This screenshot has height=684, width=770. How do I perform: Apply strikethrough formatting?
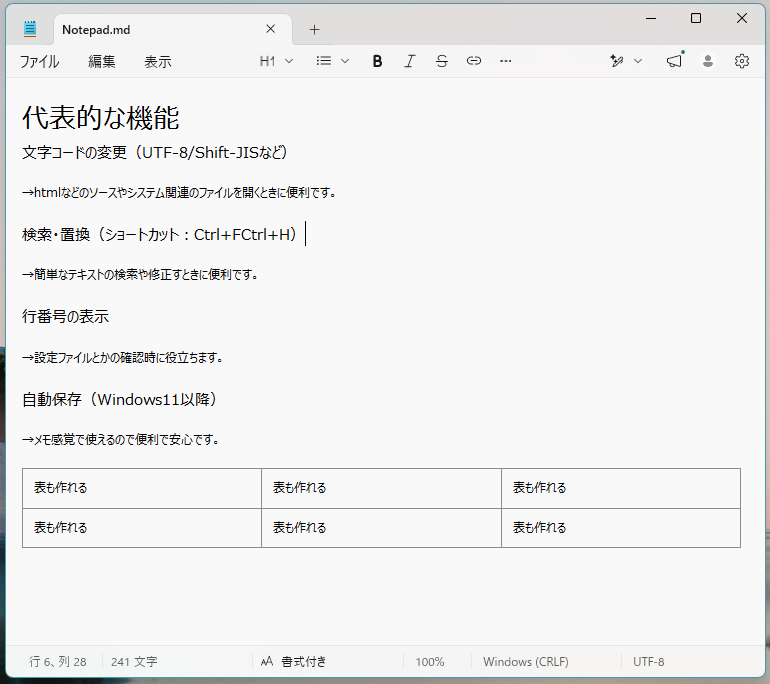click(441, 61)
